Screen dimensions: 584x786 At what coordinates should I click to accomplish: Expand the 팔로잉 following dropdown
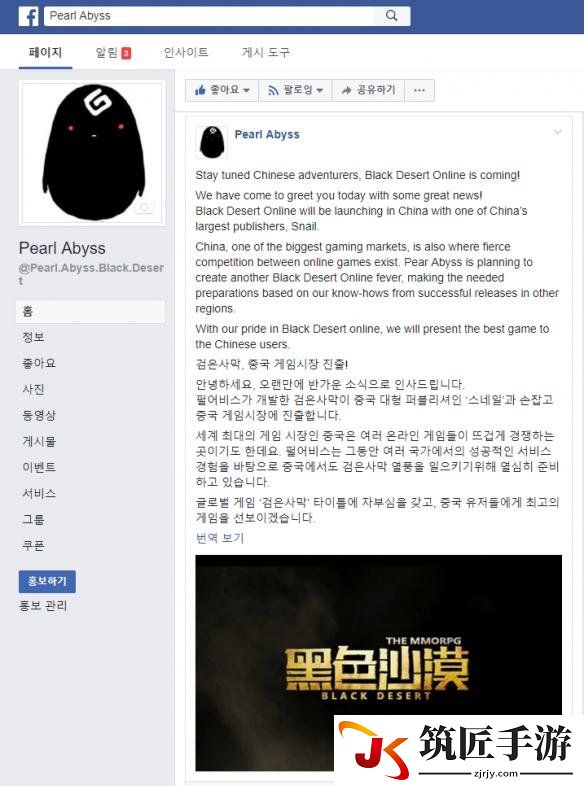(x=295, y=90)
